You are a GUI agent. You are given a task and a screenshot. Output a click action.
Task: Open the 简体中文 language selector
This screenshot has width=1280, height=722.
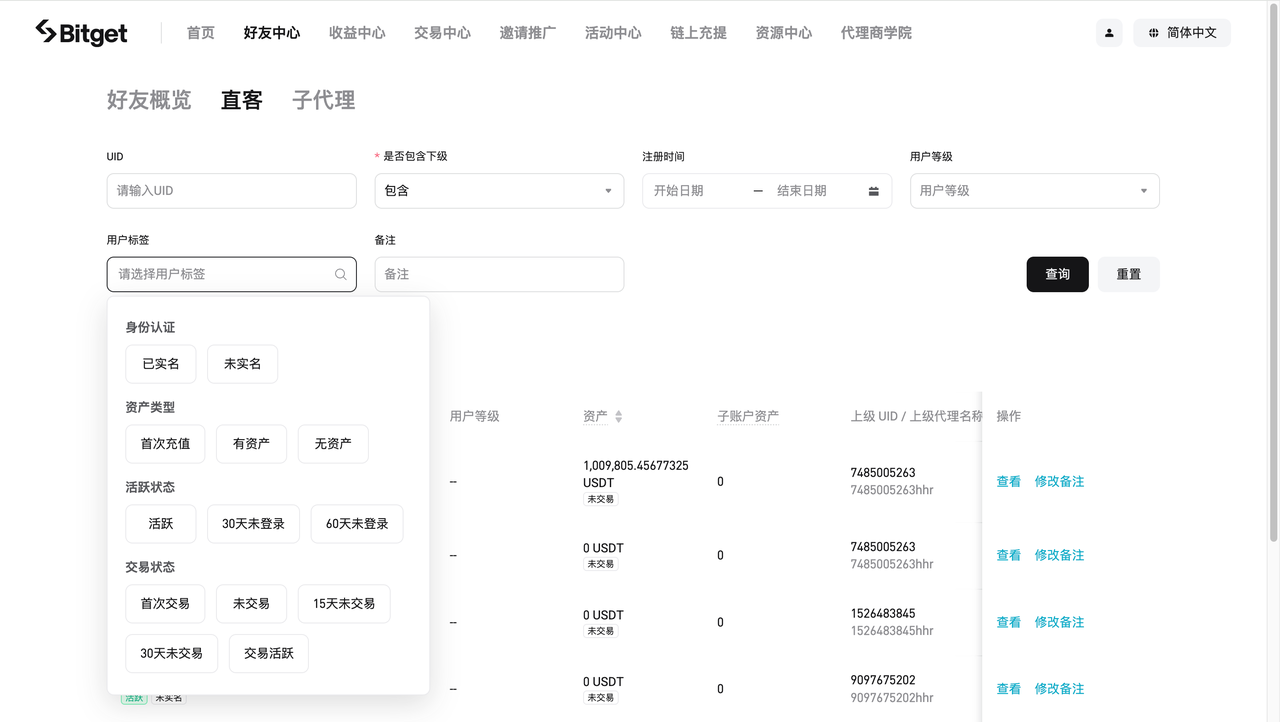[x=1182, y=33]
